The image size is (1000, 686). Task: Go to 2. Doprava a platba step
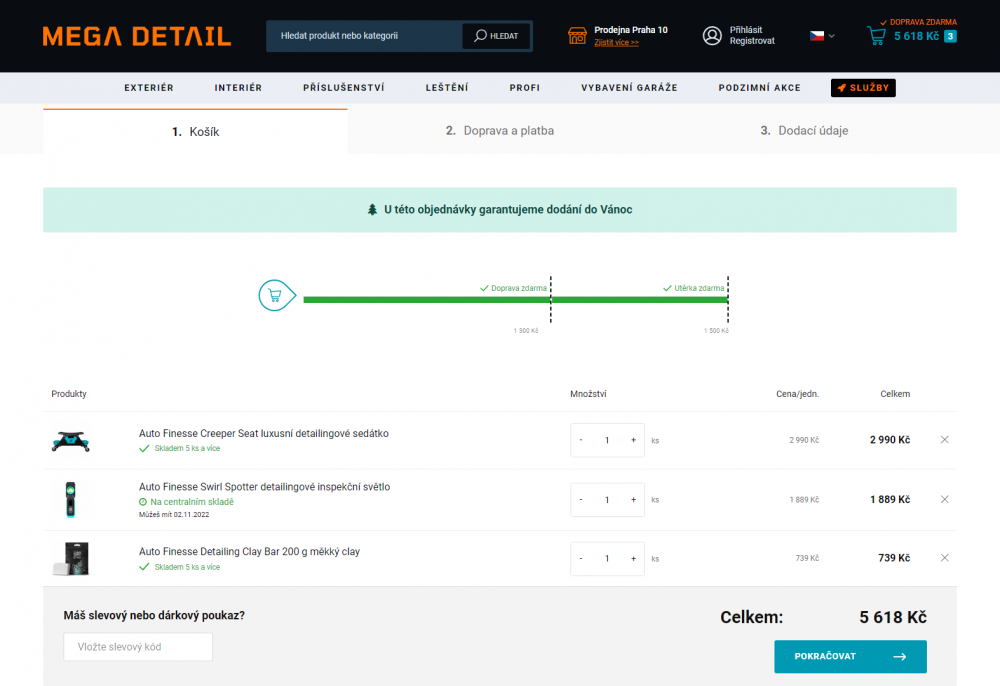pyautogui.click(x=499, y=131)
